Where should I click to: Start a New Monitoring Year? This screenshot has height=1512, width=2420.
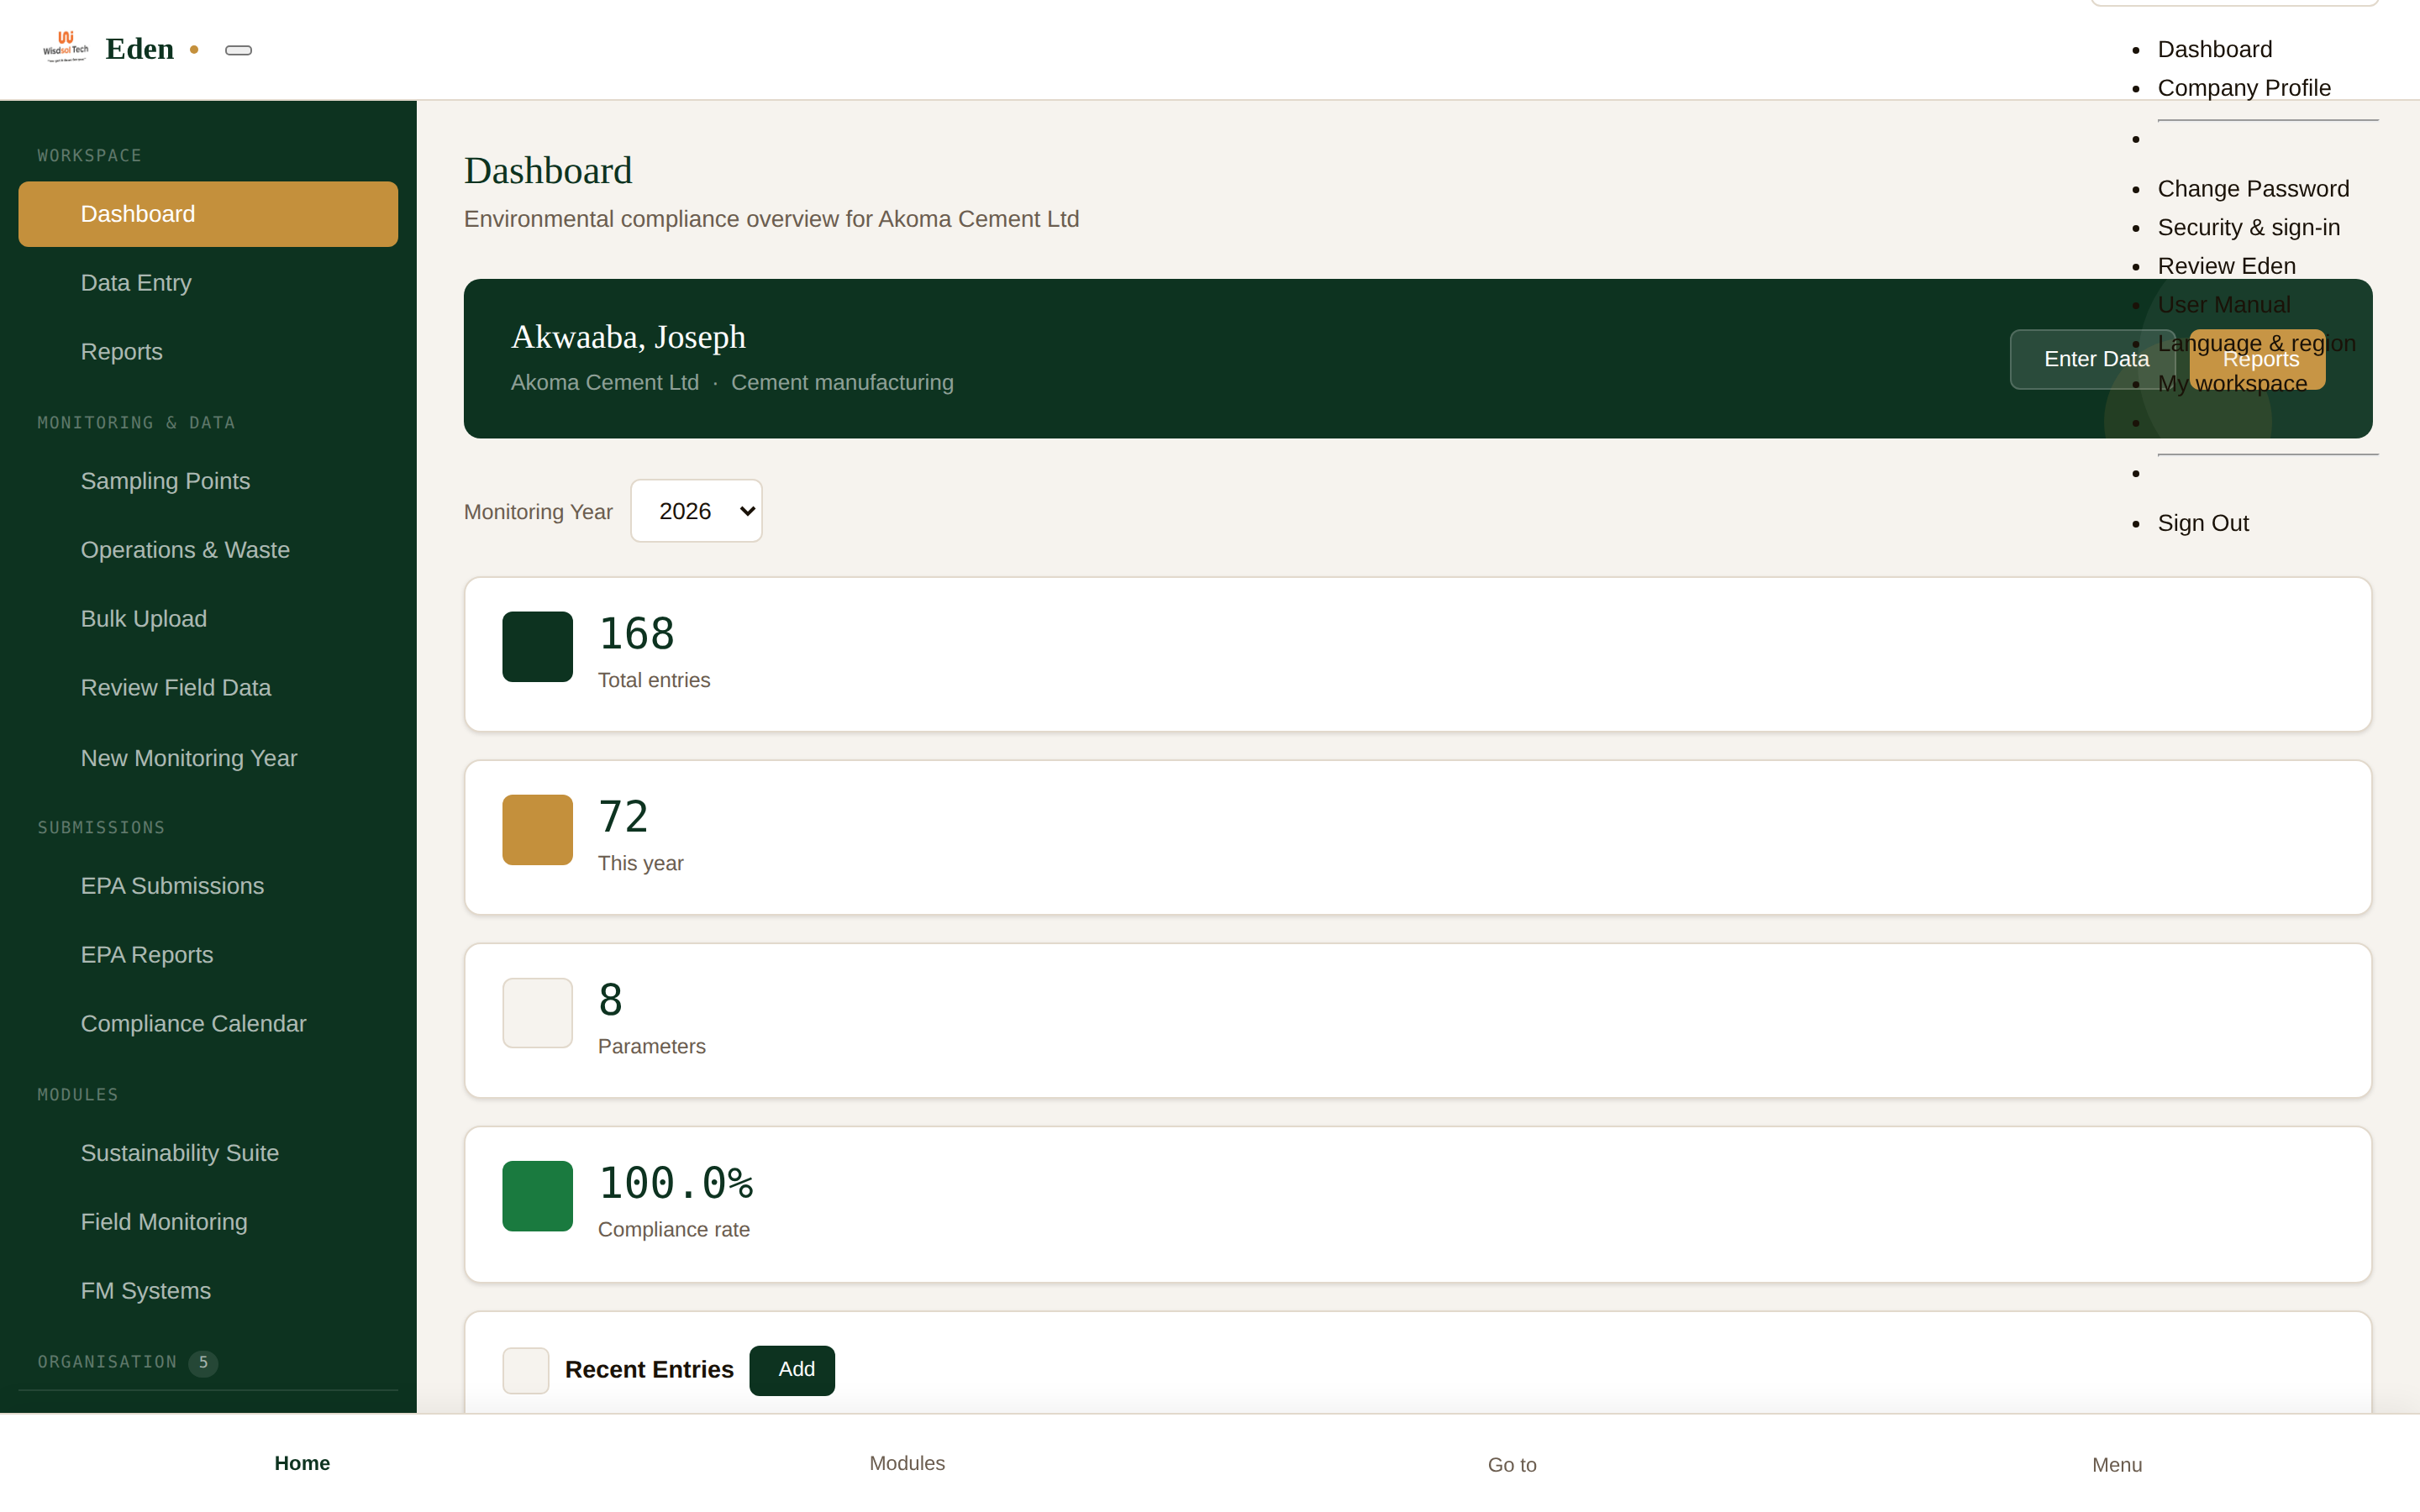(208, 758)
